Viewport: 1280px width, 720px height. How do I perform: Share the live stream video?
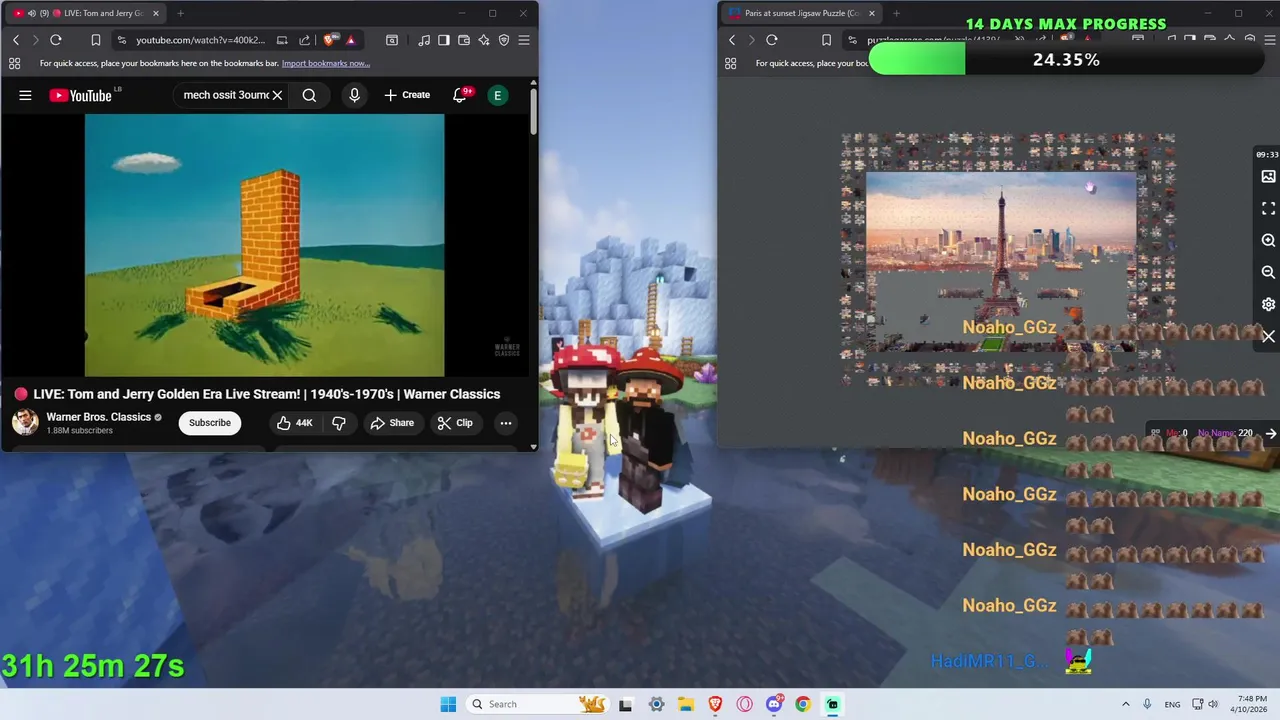pos(392,423)
